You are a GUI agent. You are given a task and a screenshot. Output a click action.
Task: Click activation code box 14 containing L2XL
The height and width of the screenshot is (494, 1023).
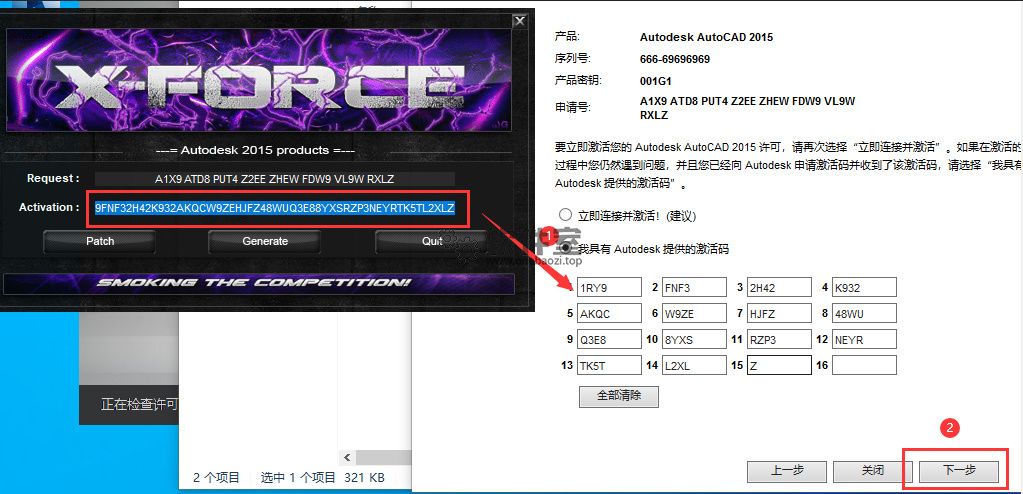[694, 365]
